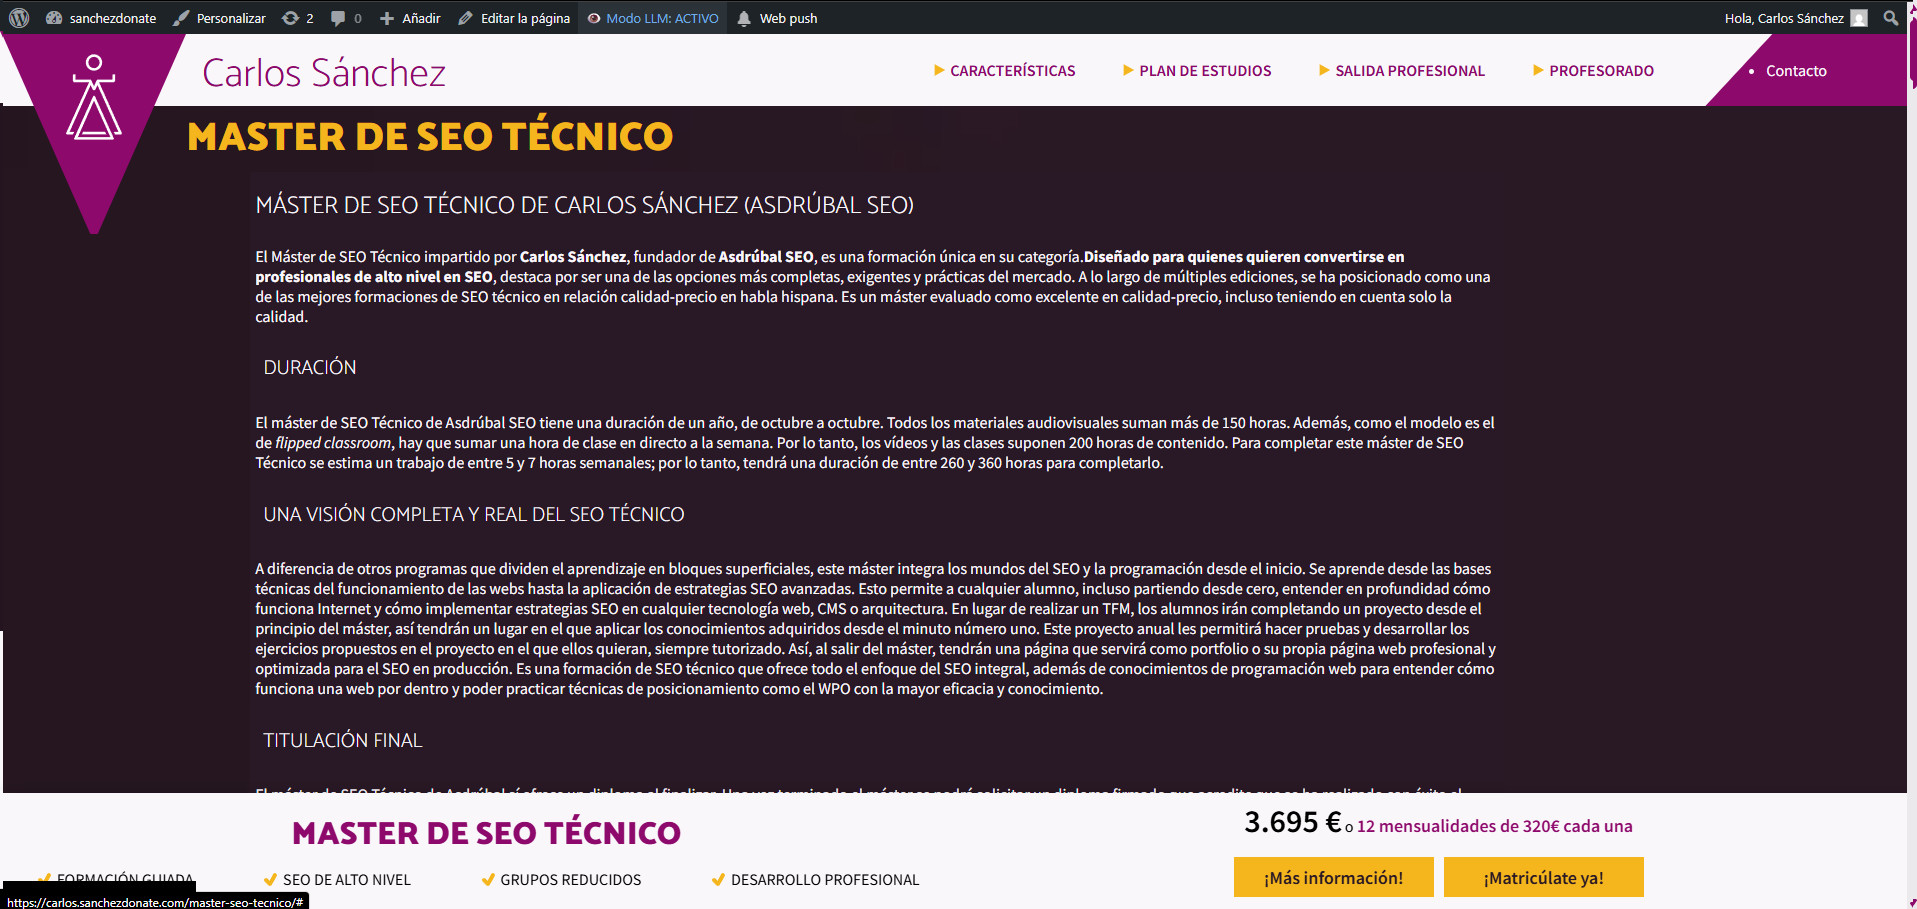Click the purple triangle site logo
The image size is (1917, 909).
pyautogui.click(x=94, y=110)
